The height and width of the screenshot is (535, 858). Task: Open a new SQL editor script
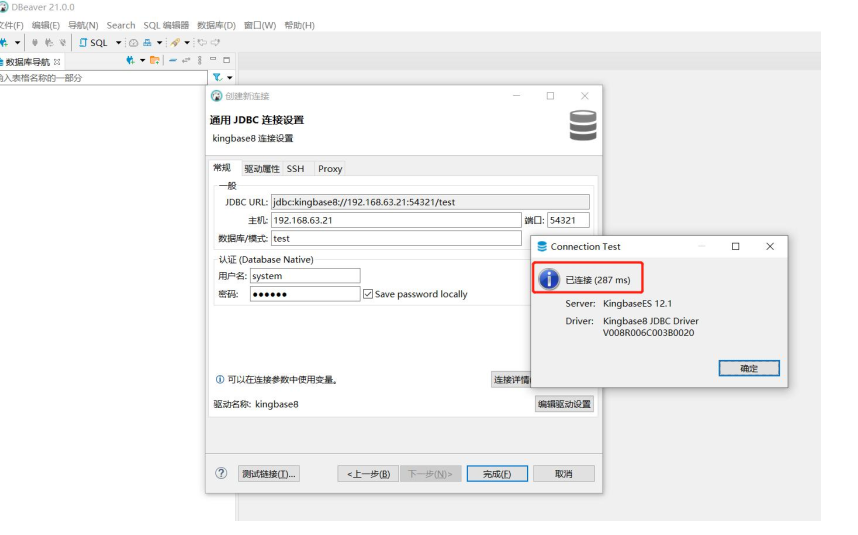coord(94,43)
